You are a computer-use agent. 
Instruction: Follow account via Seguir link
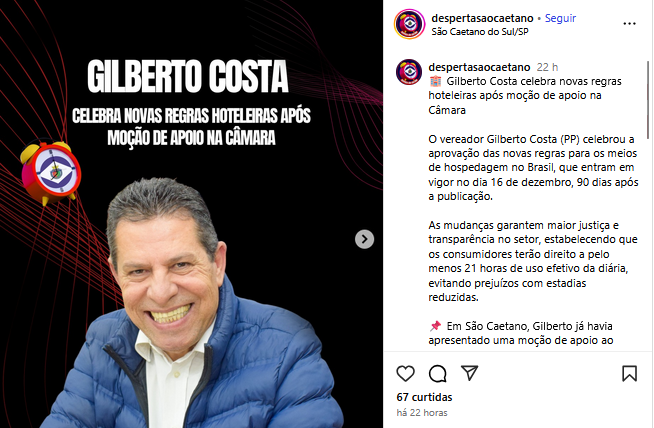(x=560, y=18)
